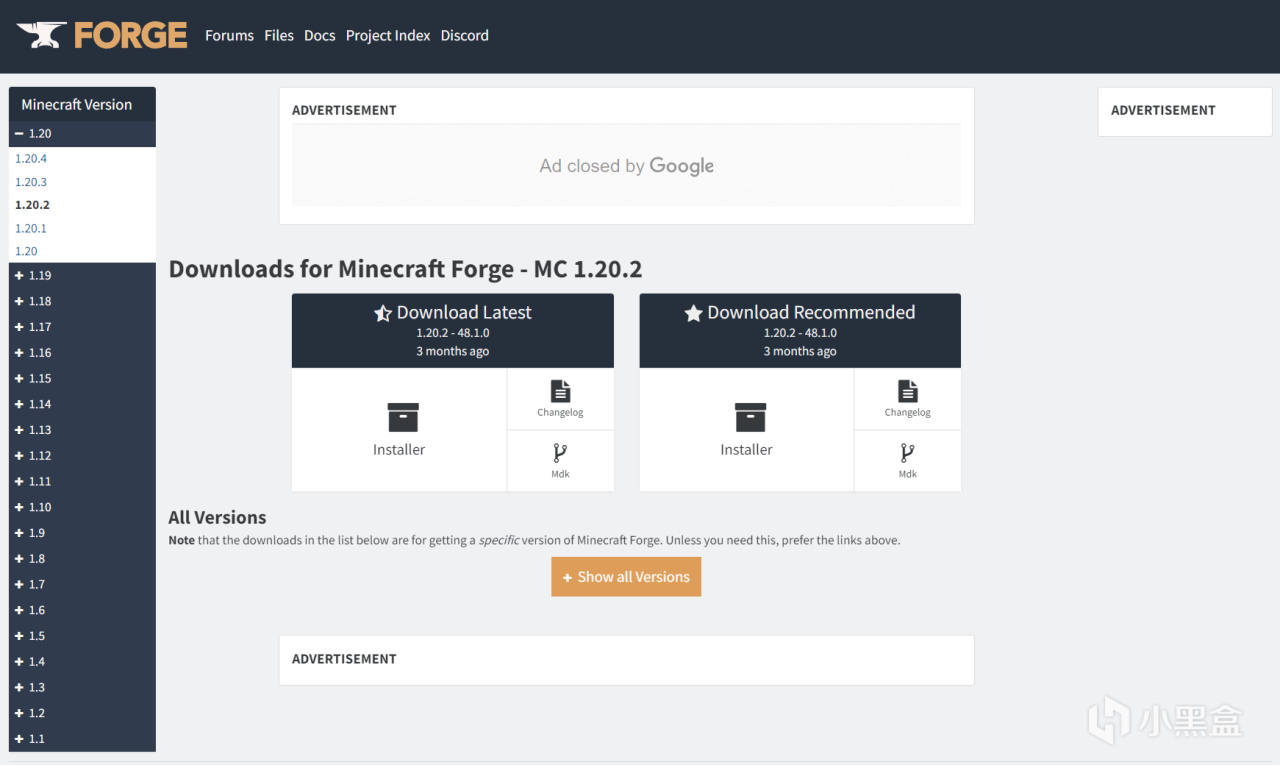Go to the Docs page
This screenshot has width=1280, height=765.
(x=320, y=35)
